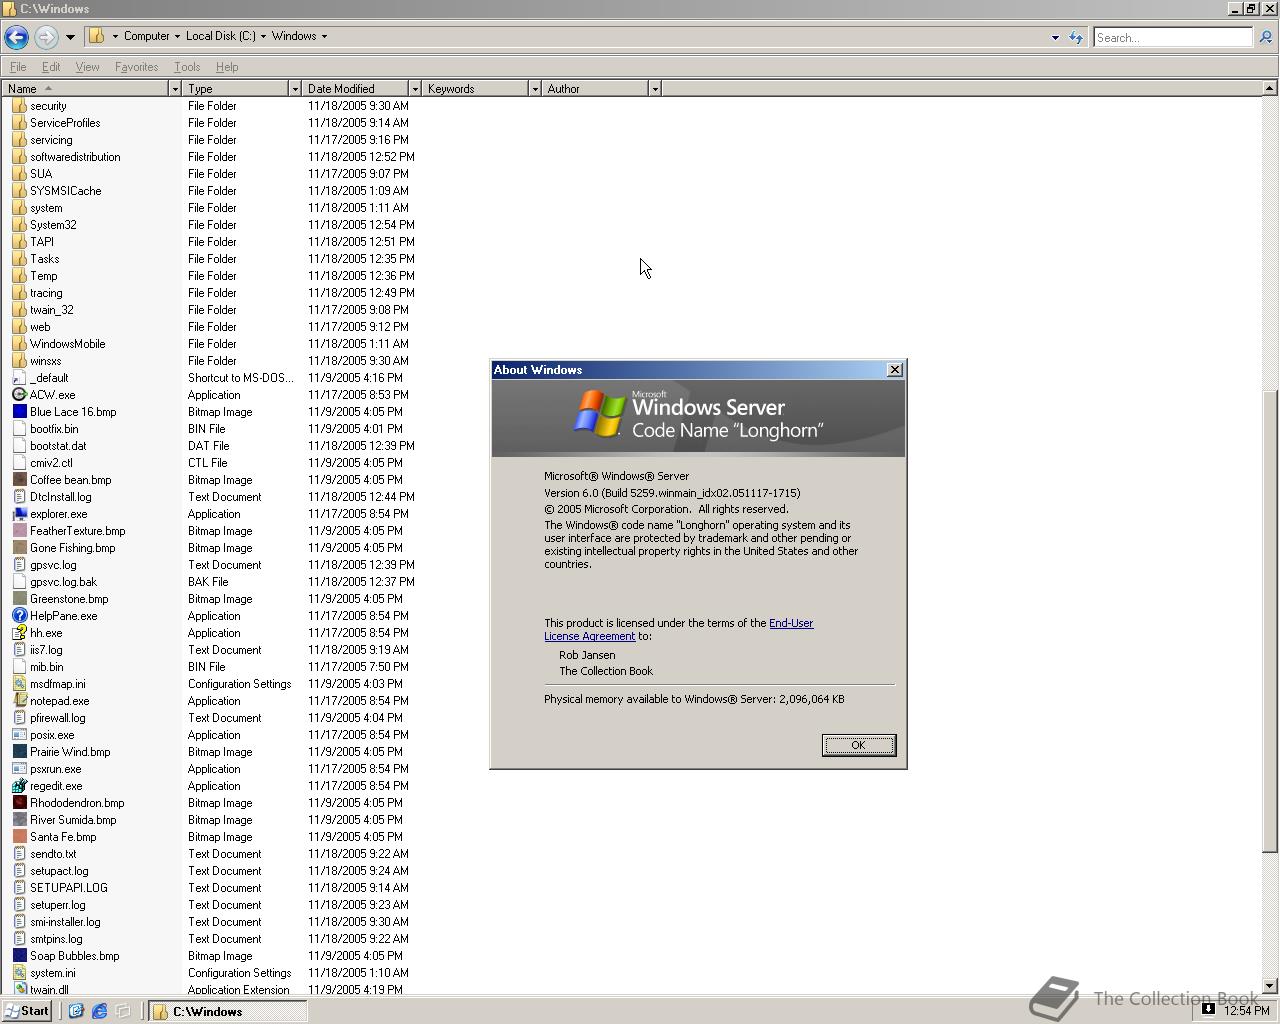
Task: Open the View menu
Action: tap(87, 67)
